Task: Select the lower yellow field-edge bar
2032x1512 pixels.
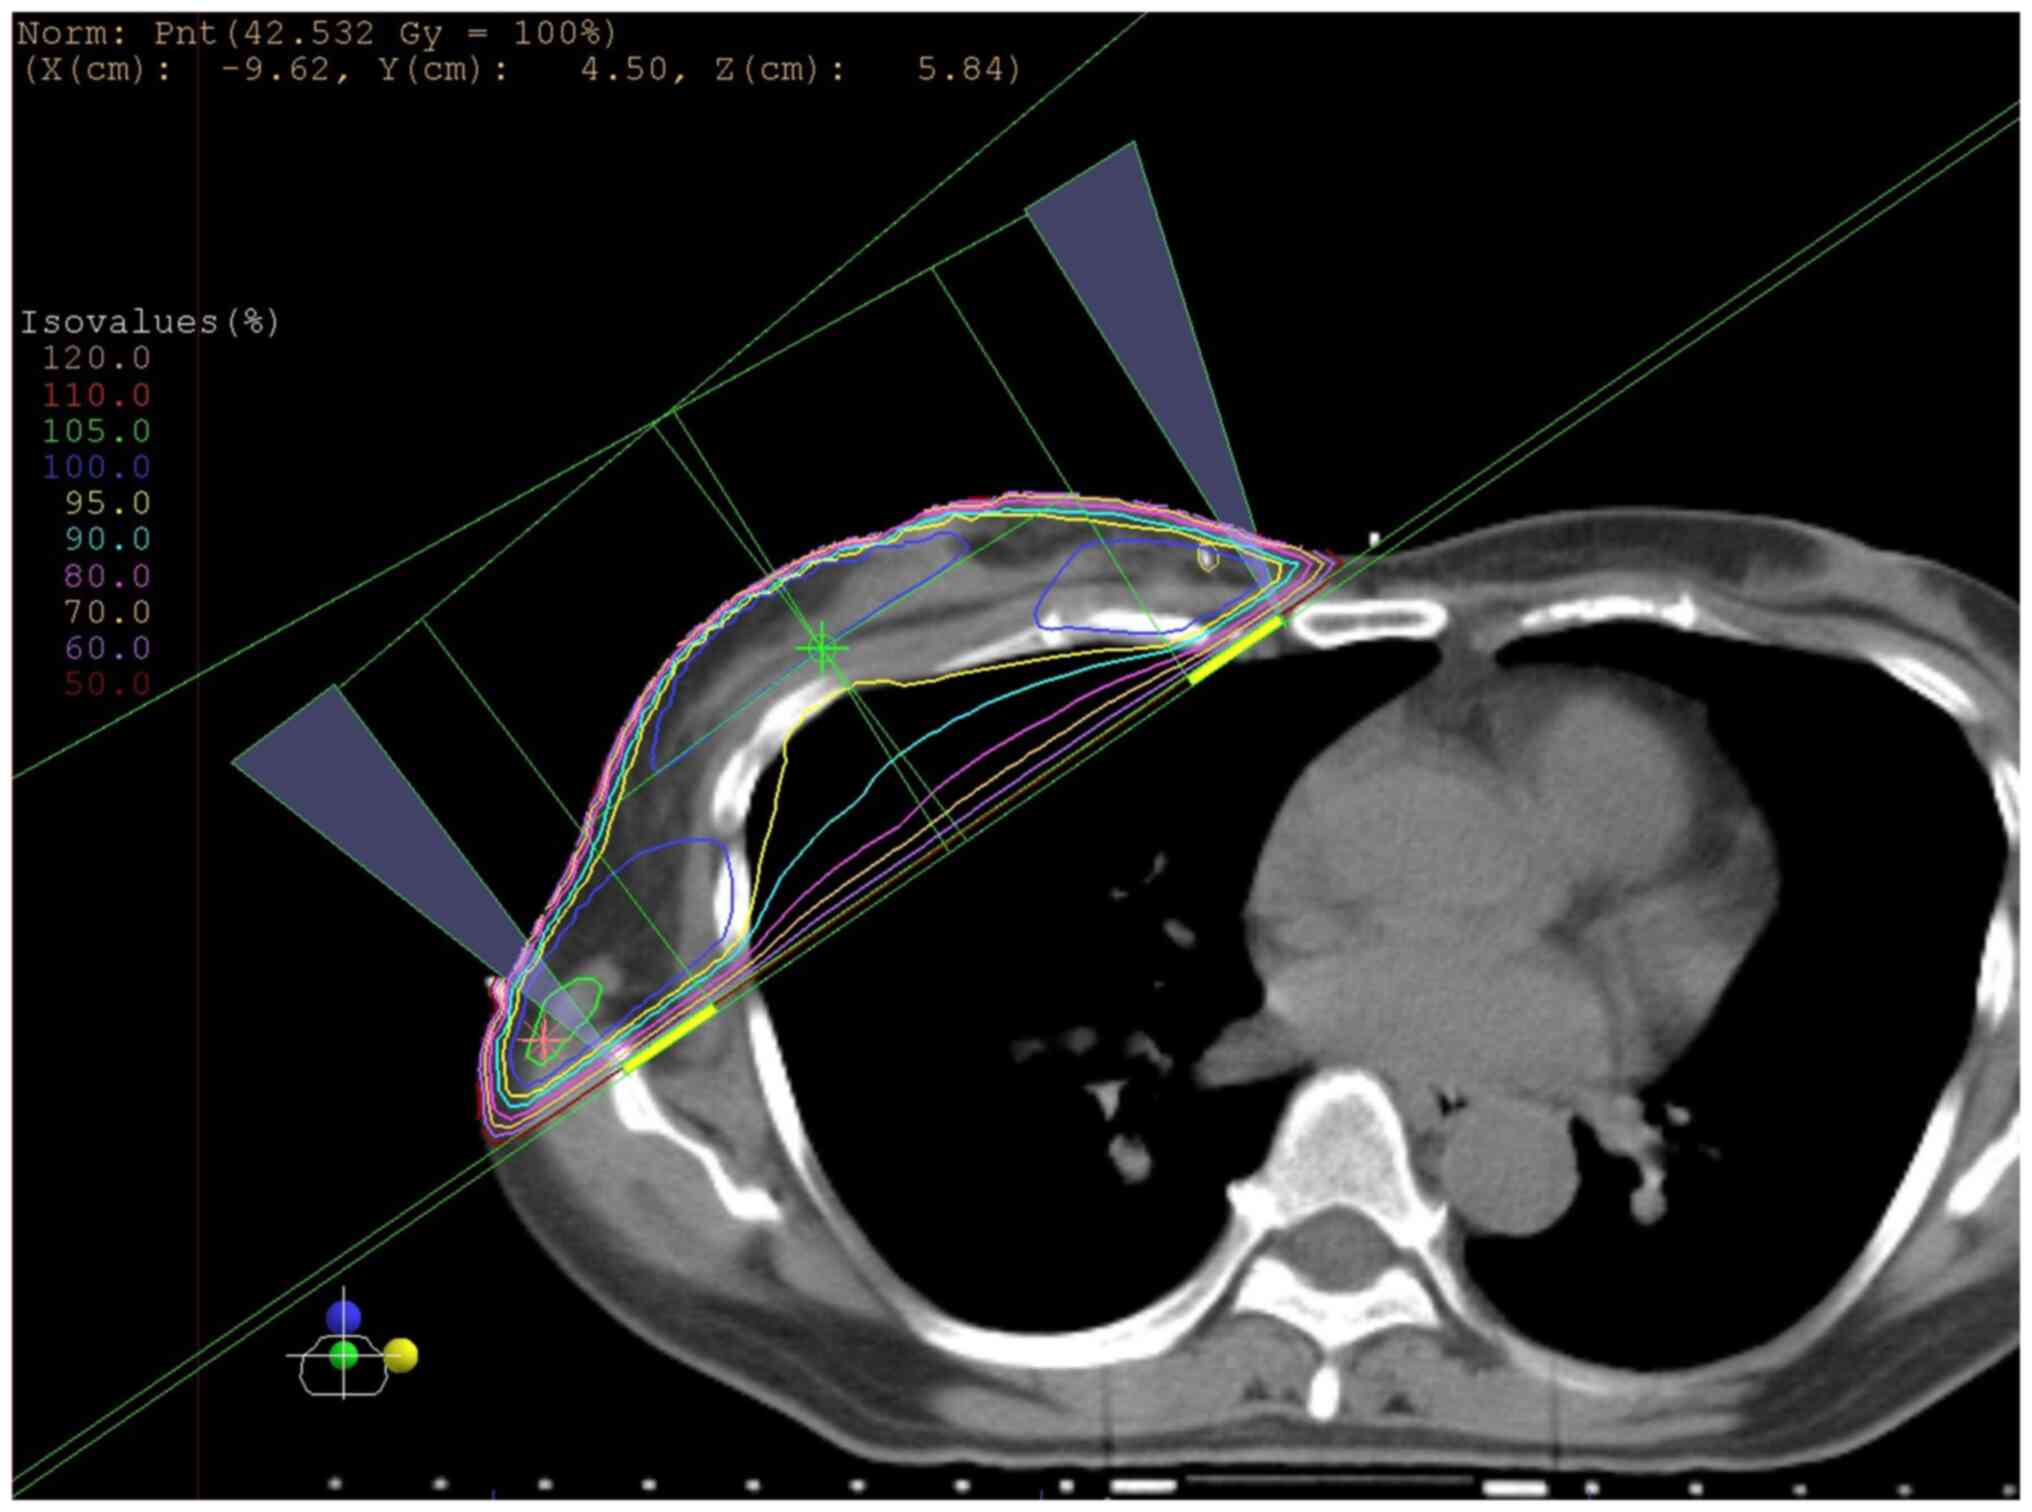Action: (x=669, y=1039)
